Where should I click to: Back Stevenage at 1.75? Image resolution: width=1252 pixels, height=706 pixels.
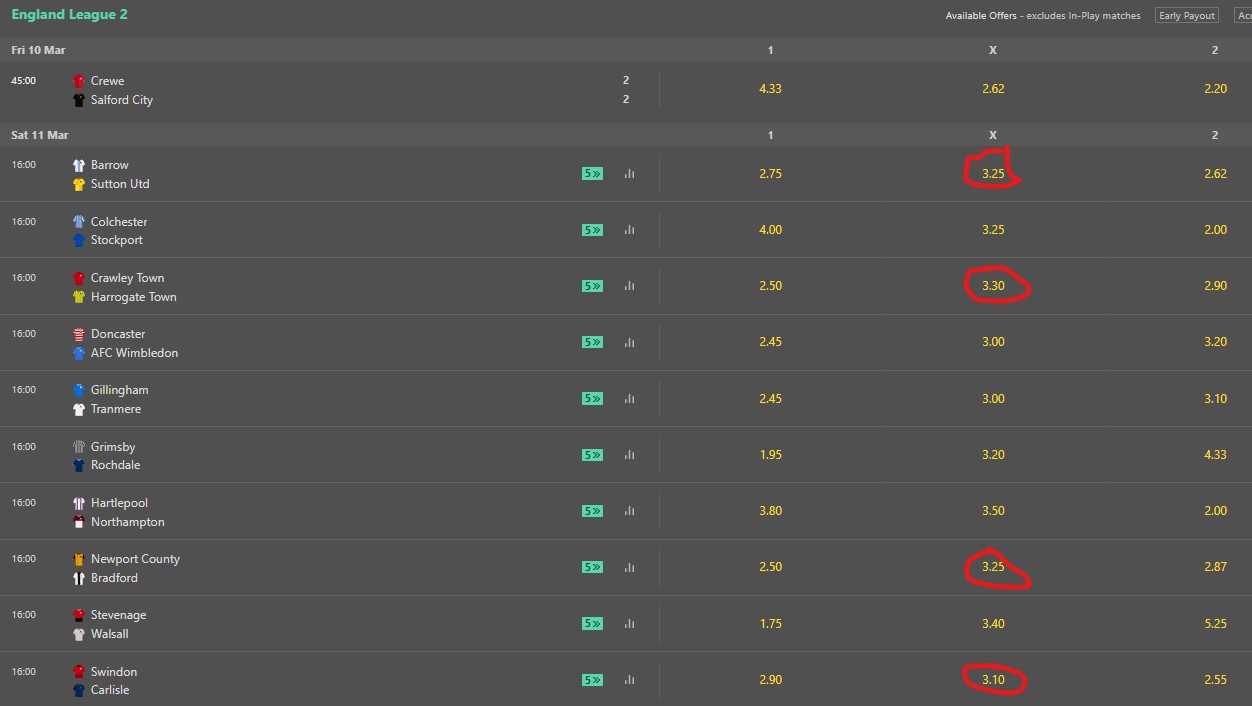[770, 624]
